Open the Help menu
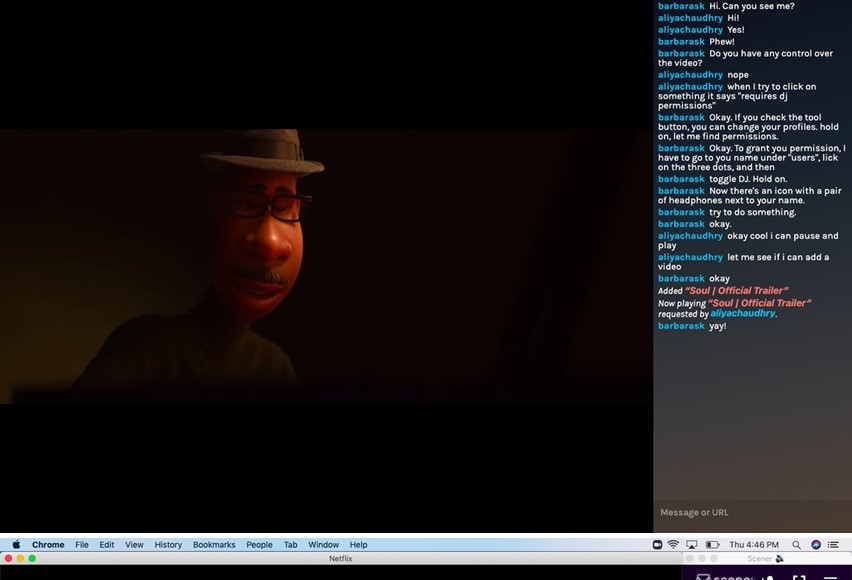 (358, 544)
